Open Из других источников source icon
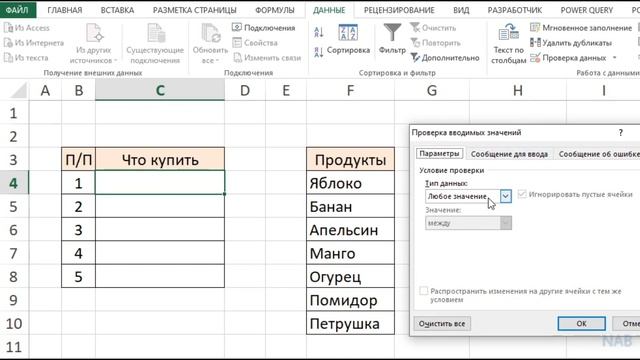Viewport: 640px width, 360px height. (94, 33)
